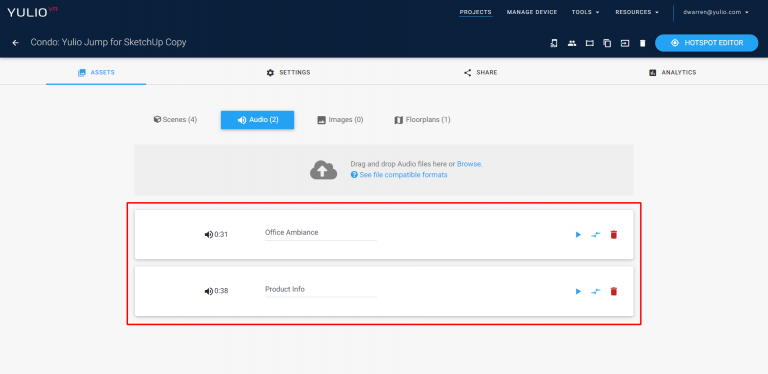The width and height of the screenshot is (768, 374).
Task: Select the Audio (2) tab
Action: click(257, 120)
